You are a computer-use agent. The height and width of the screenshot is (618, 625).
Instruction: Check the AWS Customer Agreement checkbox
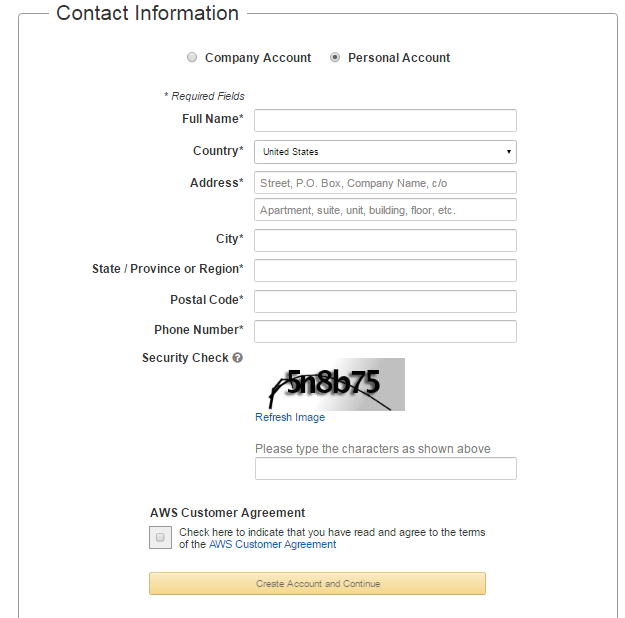coord(160,537)
